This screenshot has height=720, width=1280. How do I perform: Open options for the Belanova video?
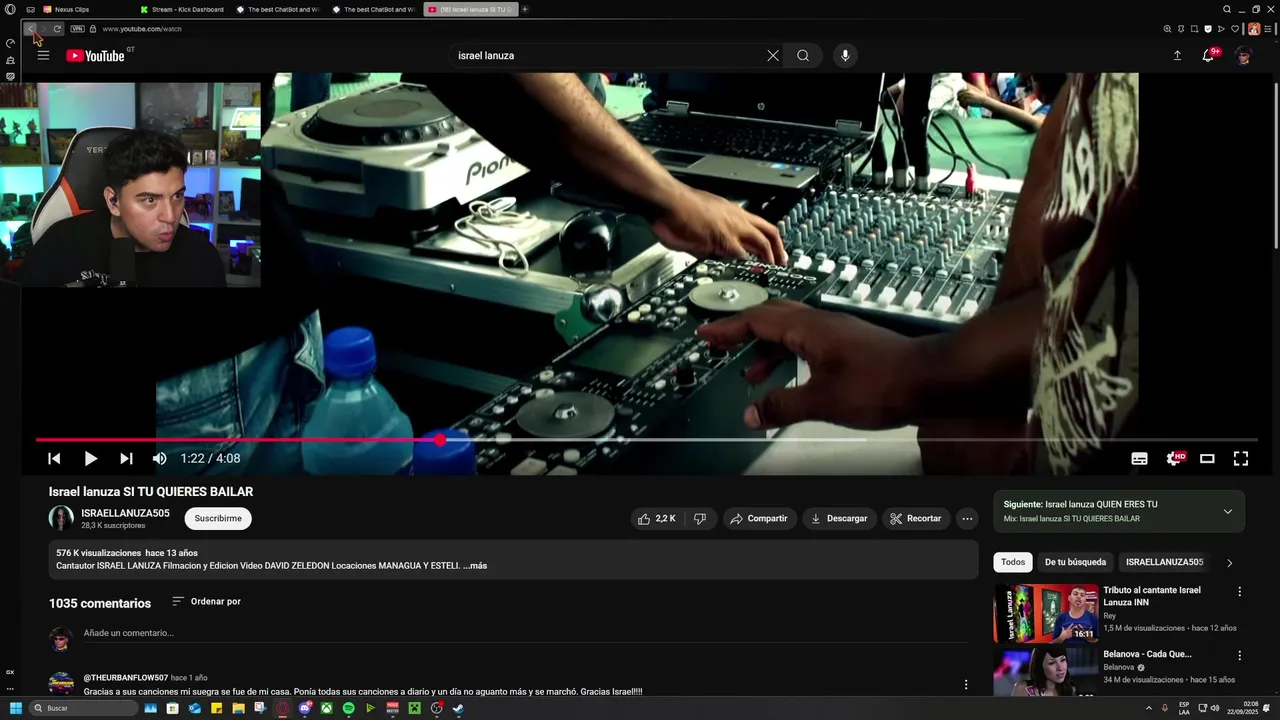[x=1240, y=656]
